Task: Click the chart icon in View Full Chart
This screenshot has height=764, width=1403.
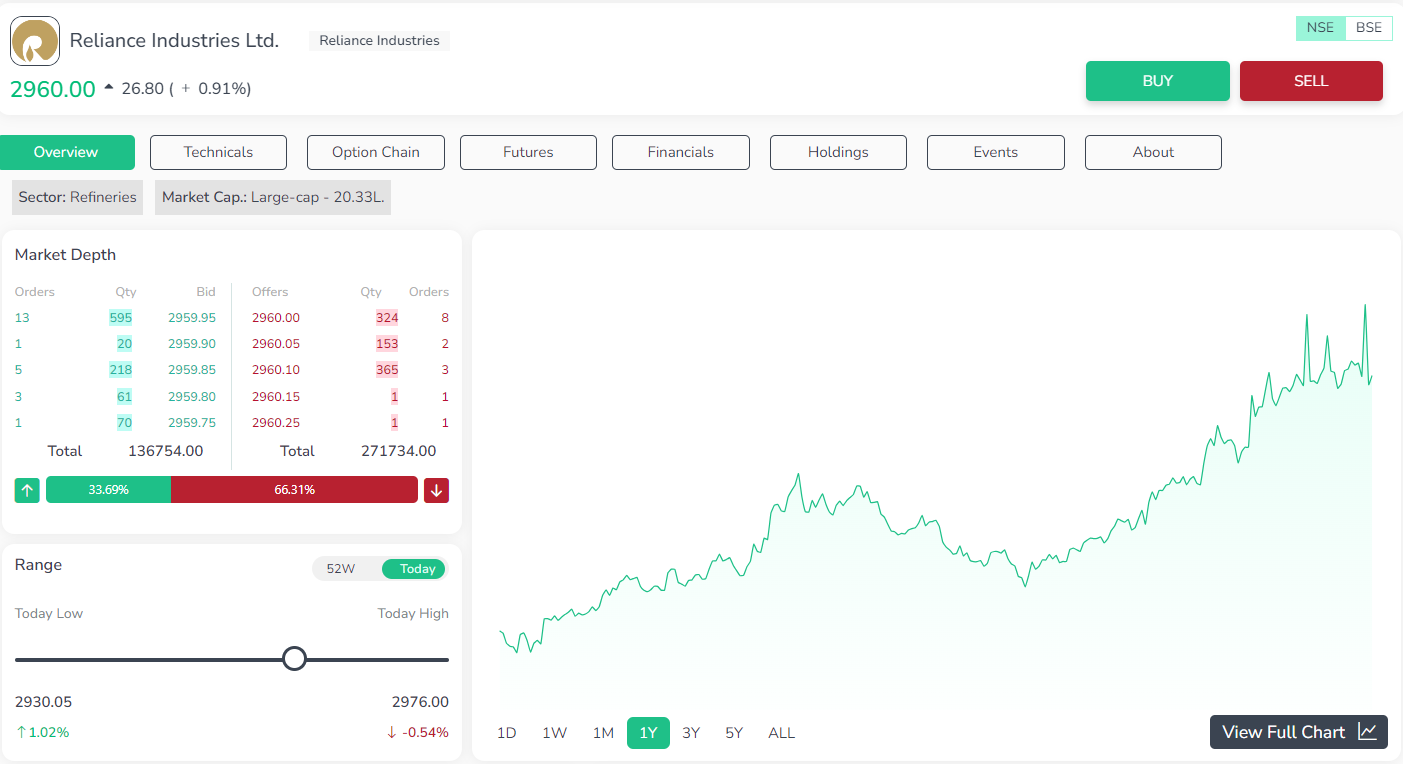Action: tap(1367, 732)
